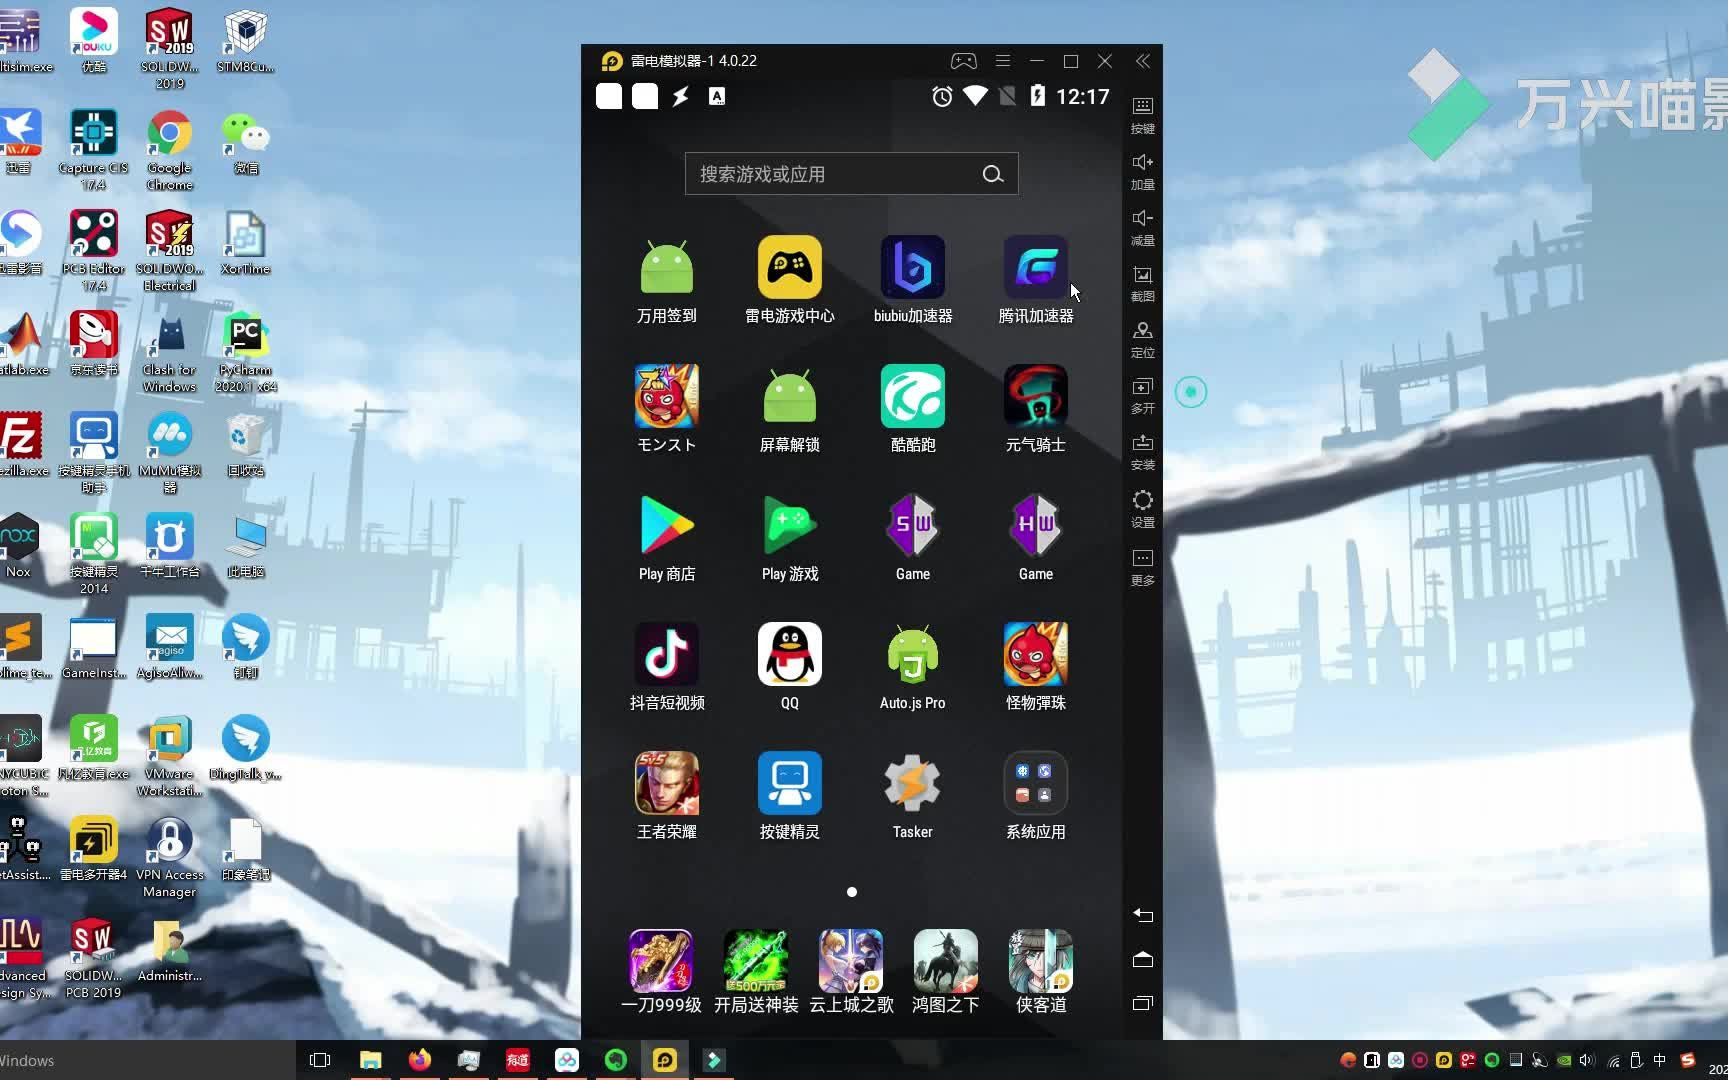
Task: Open emulator 设置 settings
Action: coord(1142,508)
